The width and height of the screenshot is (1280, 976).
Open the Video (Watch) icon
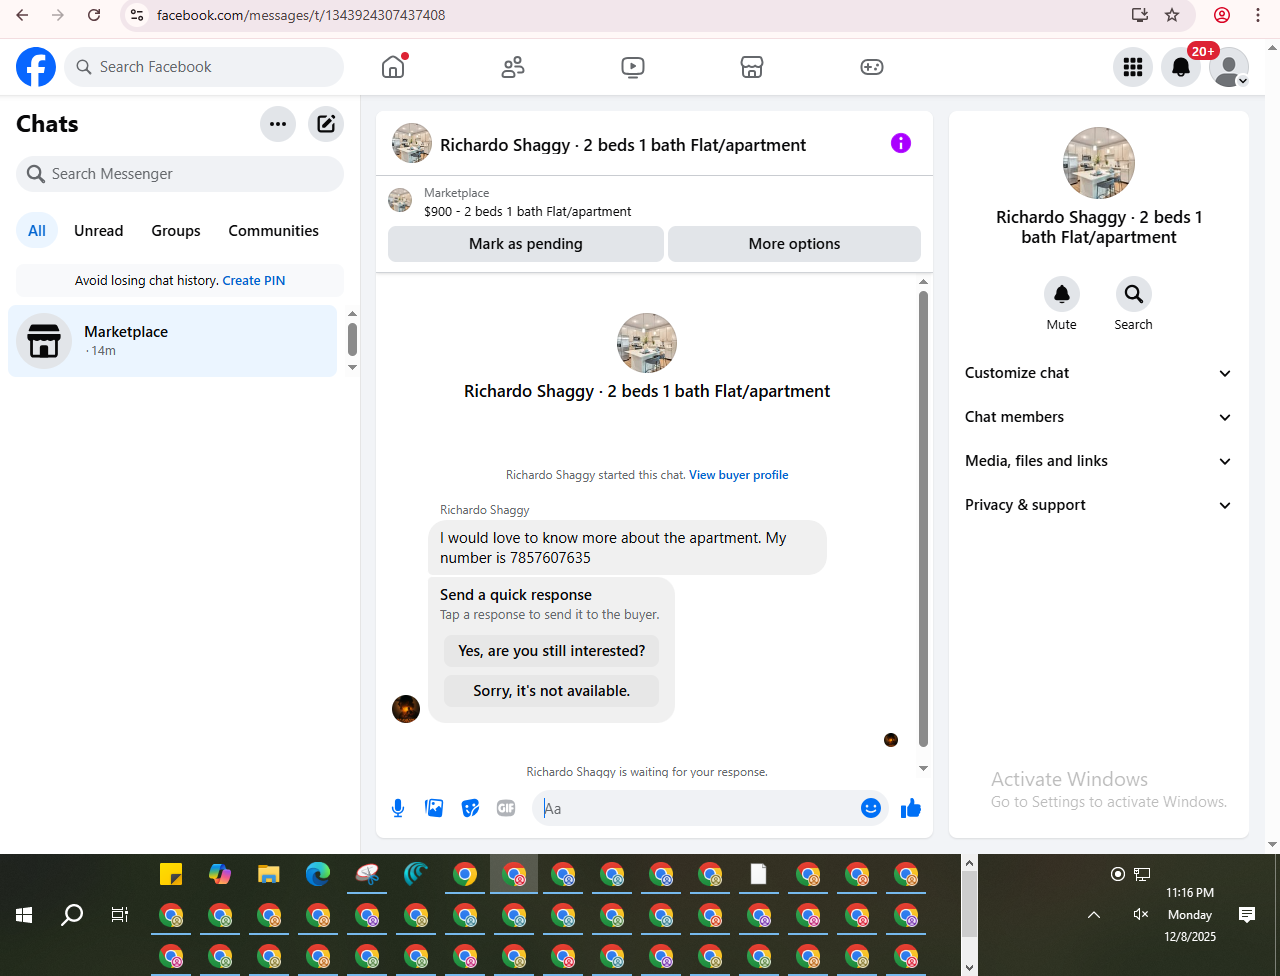633,67
